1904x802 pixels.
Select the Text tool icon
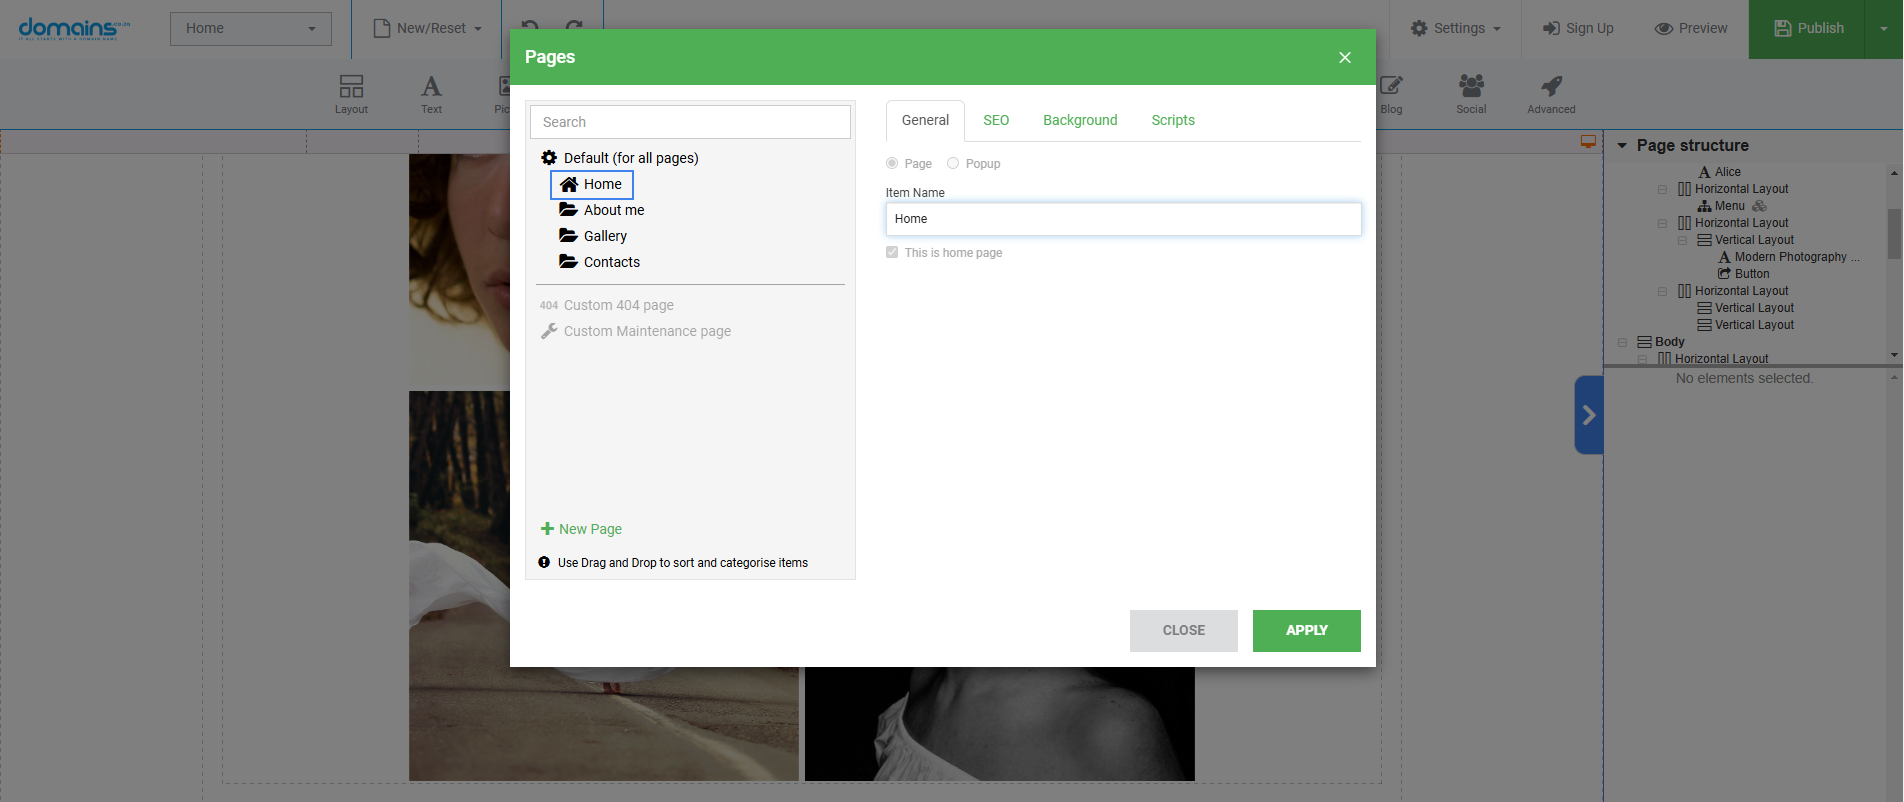[431, 87]
